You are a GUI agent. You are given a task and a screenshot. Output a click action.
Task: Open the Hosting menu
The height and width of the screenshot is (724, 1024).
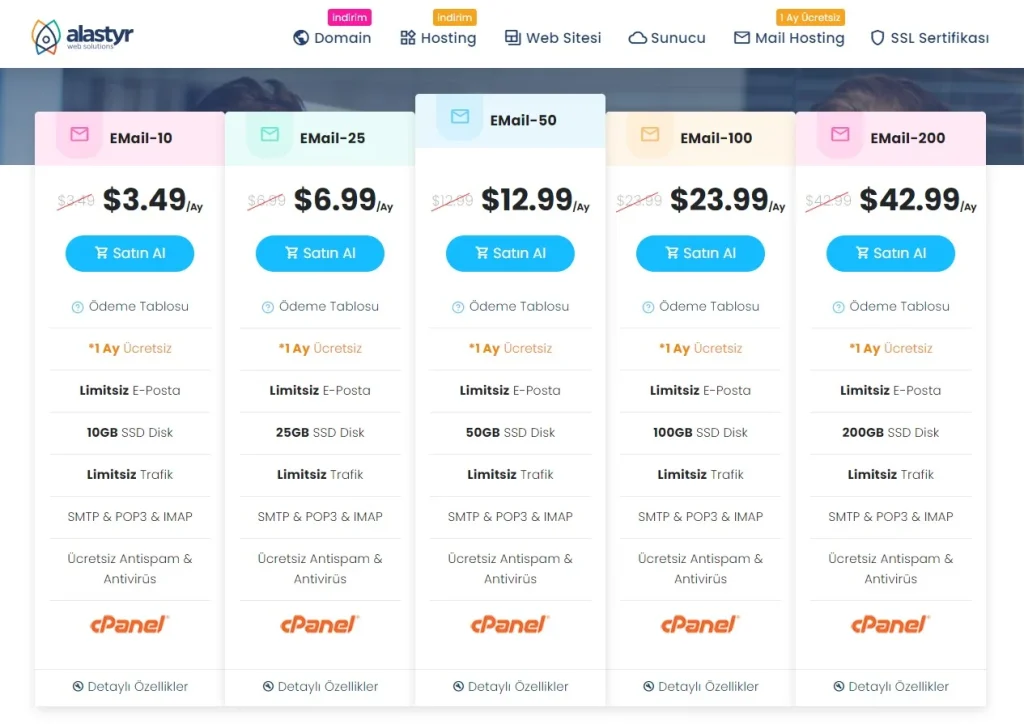[x=438, y=38]
